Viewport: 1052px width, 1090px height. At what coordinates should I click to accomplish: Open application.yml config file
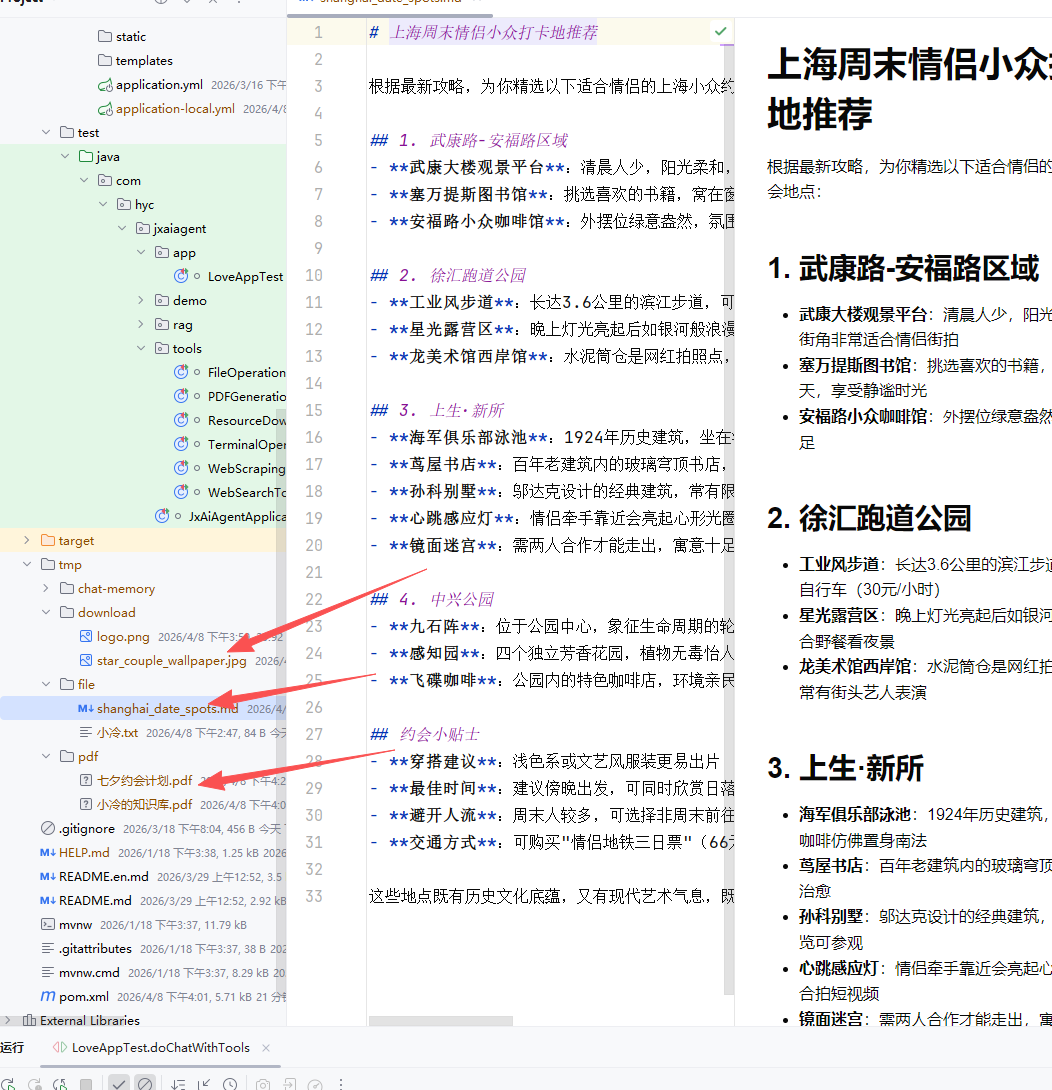click(159, 85)
